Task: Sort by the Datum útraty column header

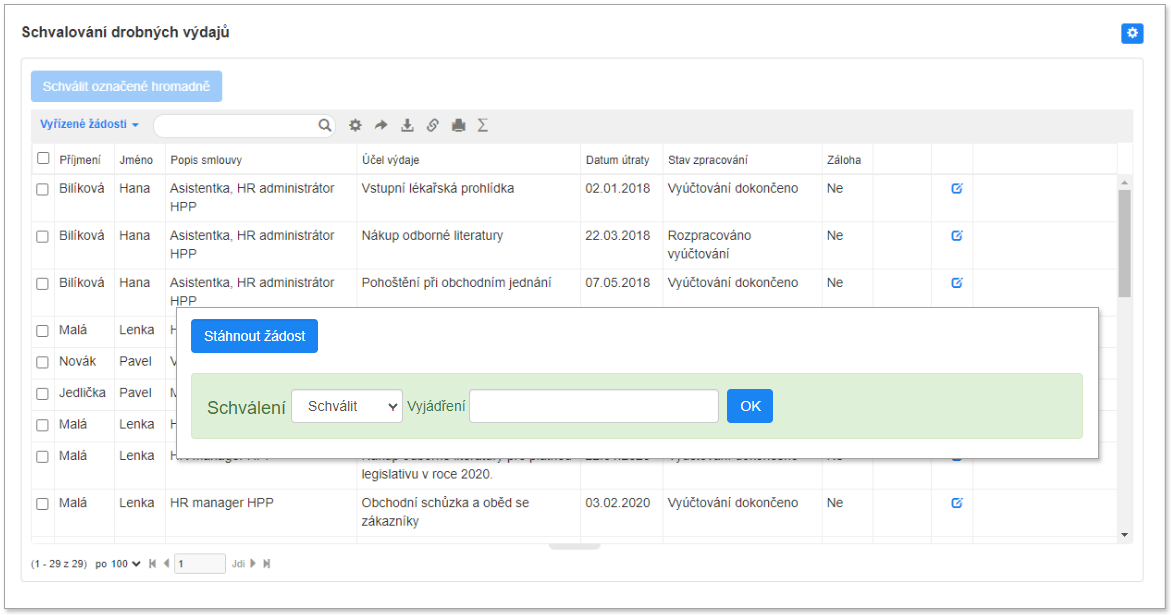Action: tap(617, 160)
